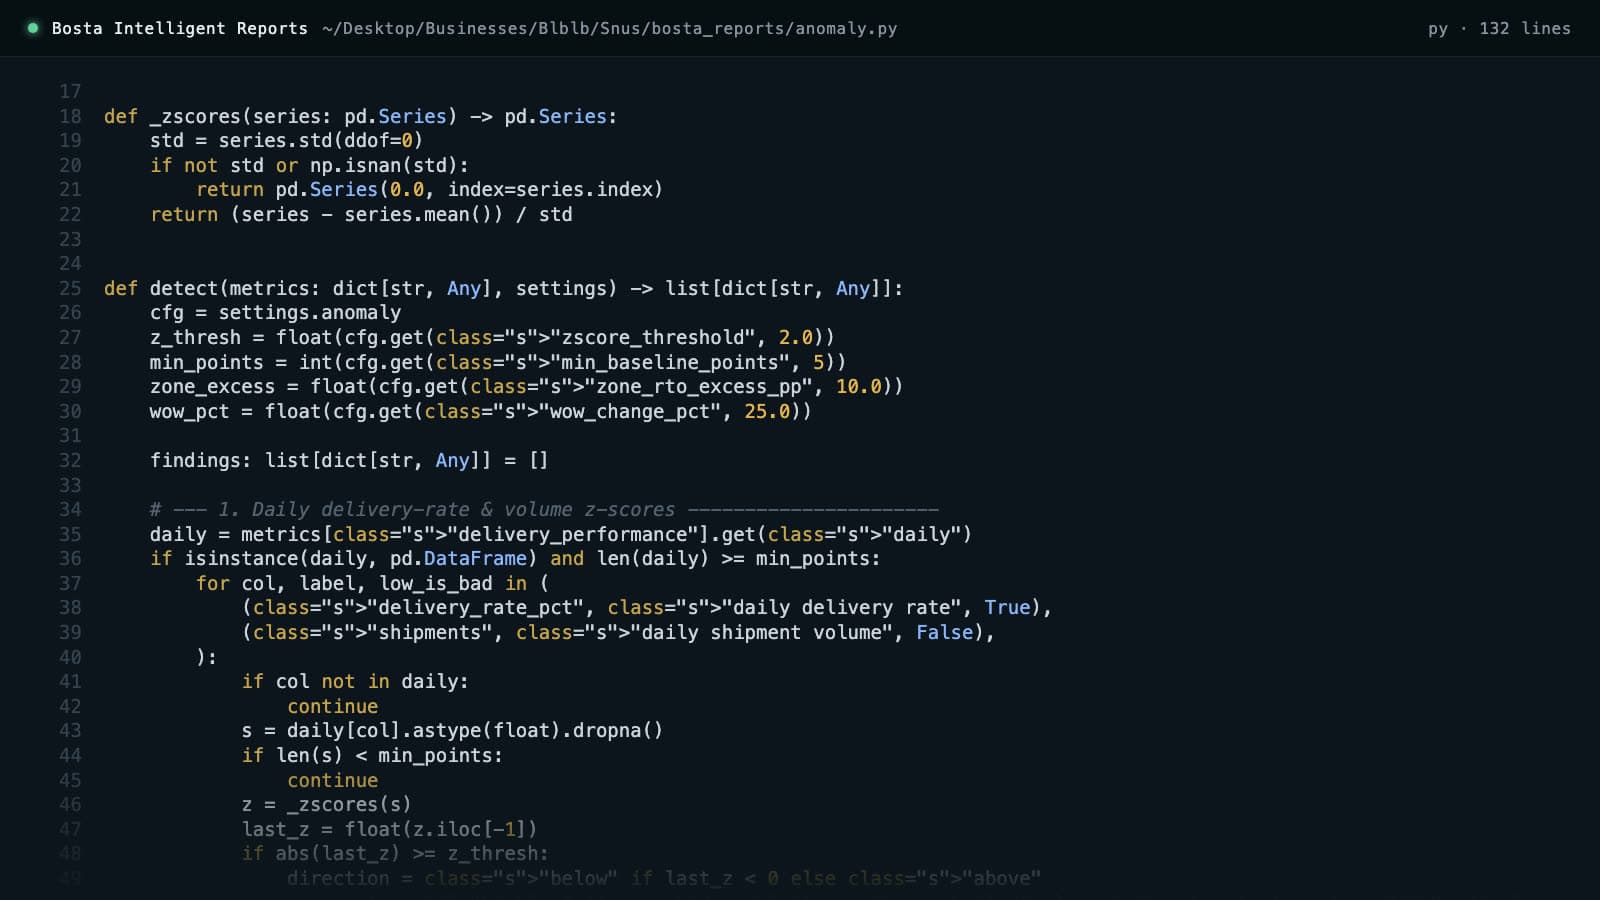1600x900 pixels.
Task: Click the detect function name
Action: (x=184, y=288)
